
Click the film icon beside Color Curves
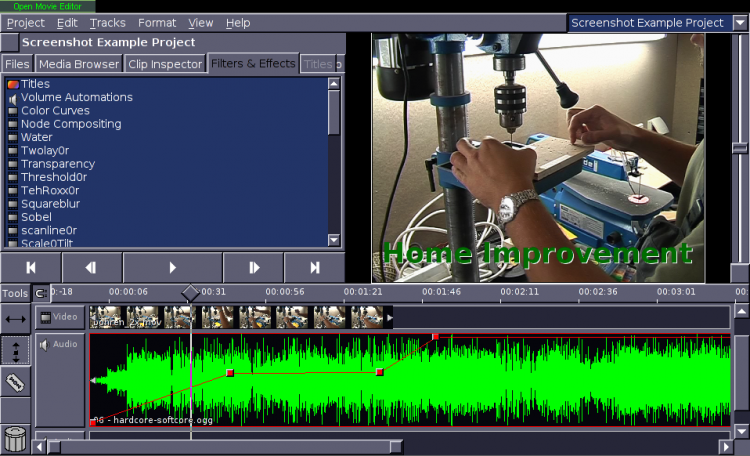tap(13, 111)
